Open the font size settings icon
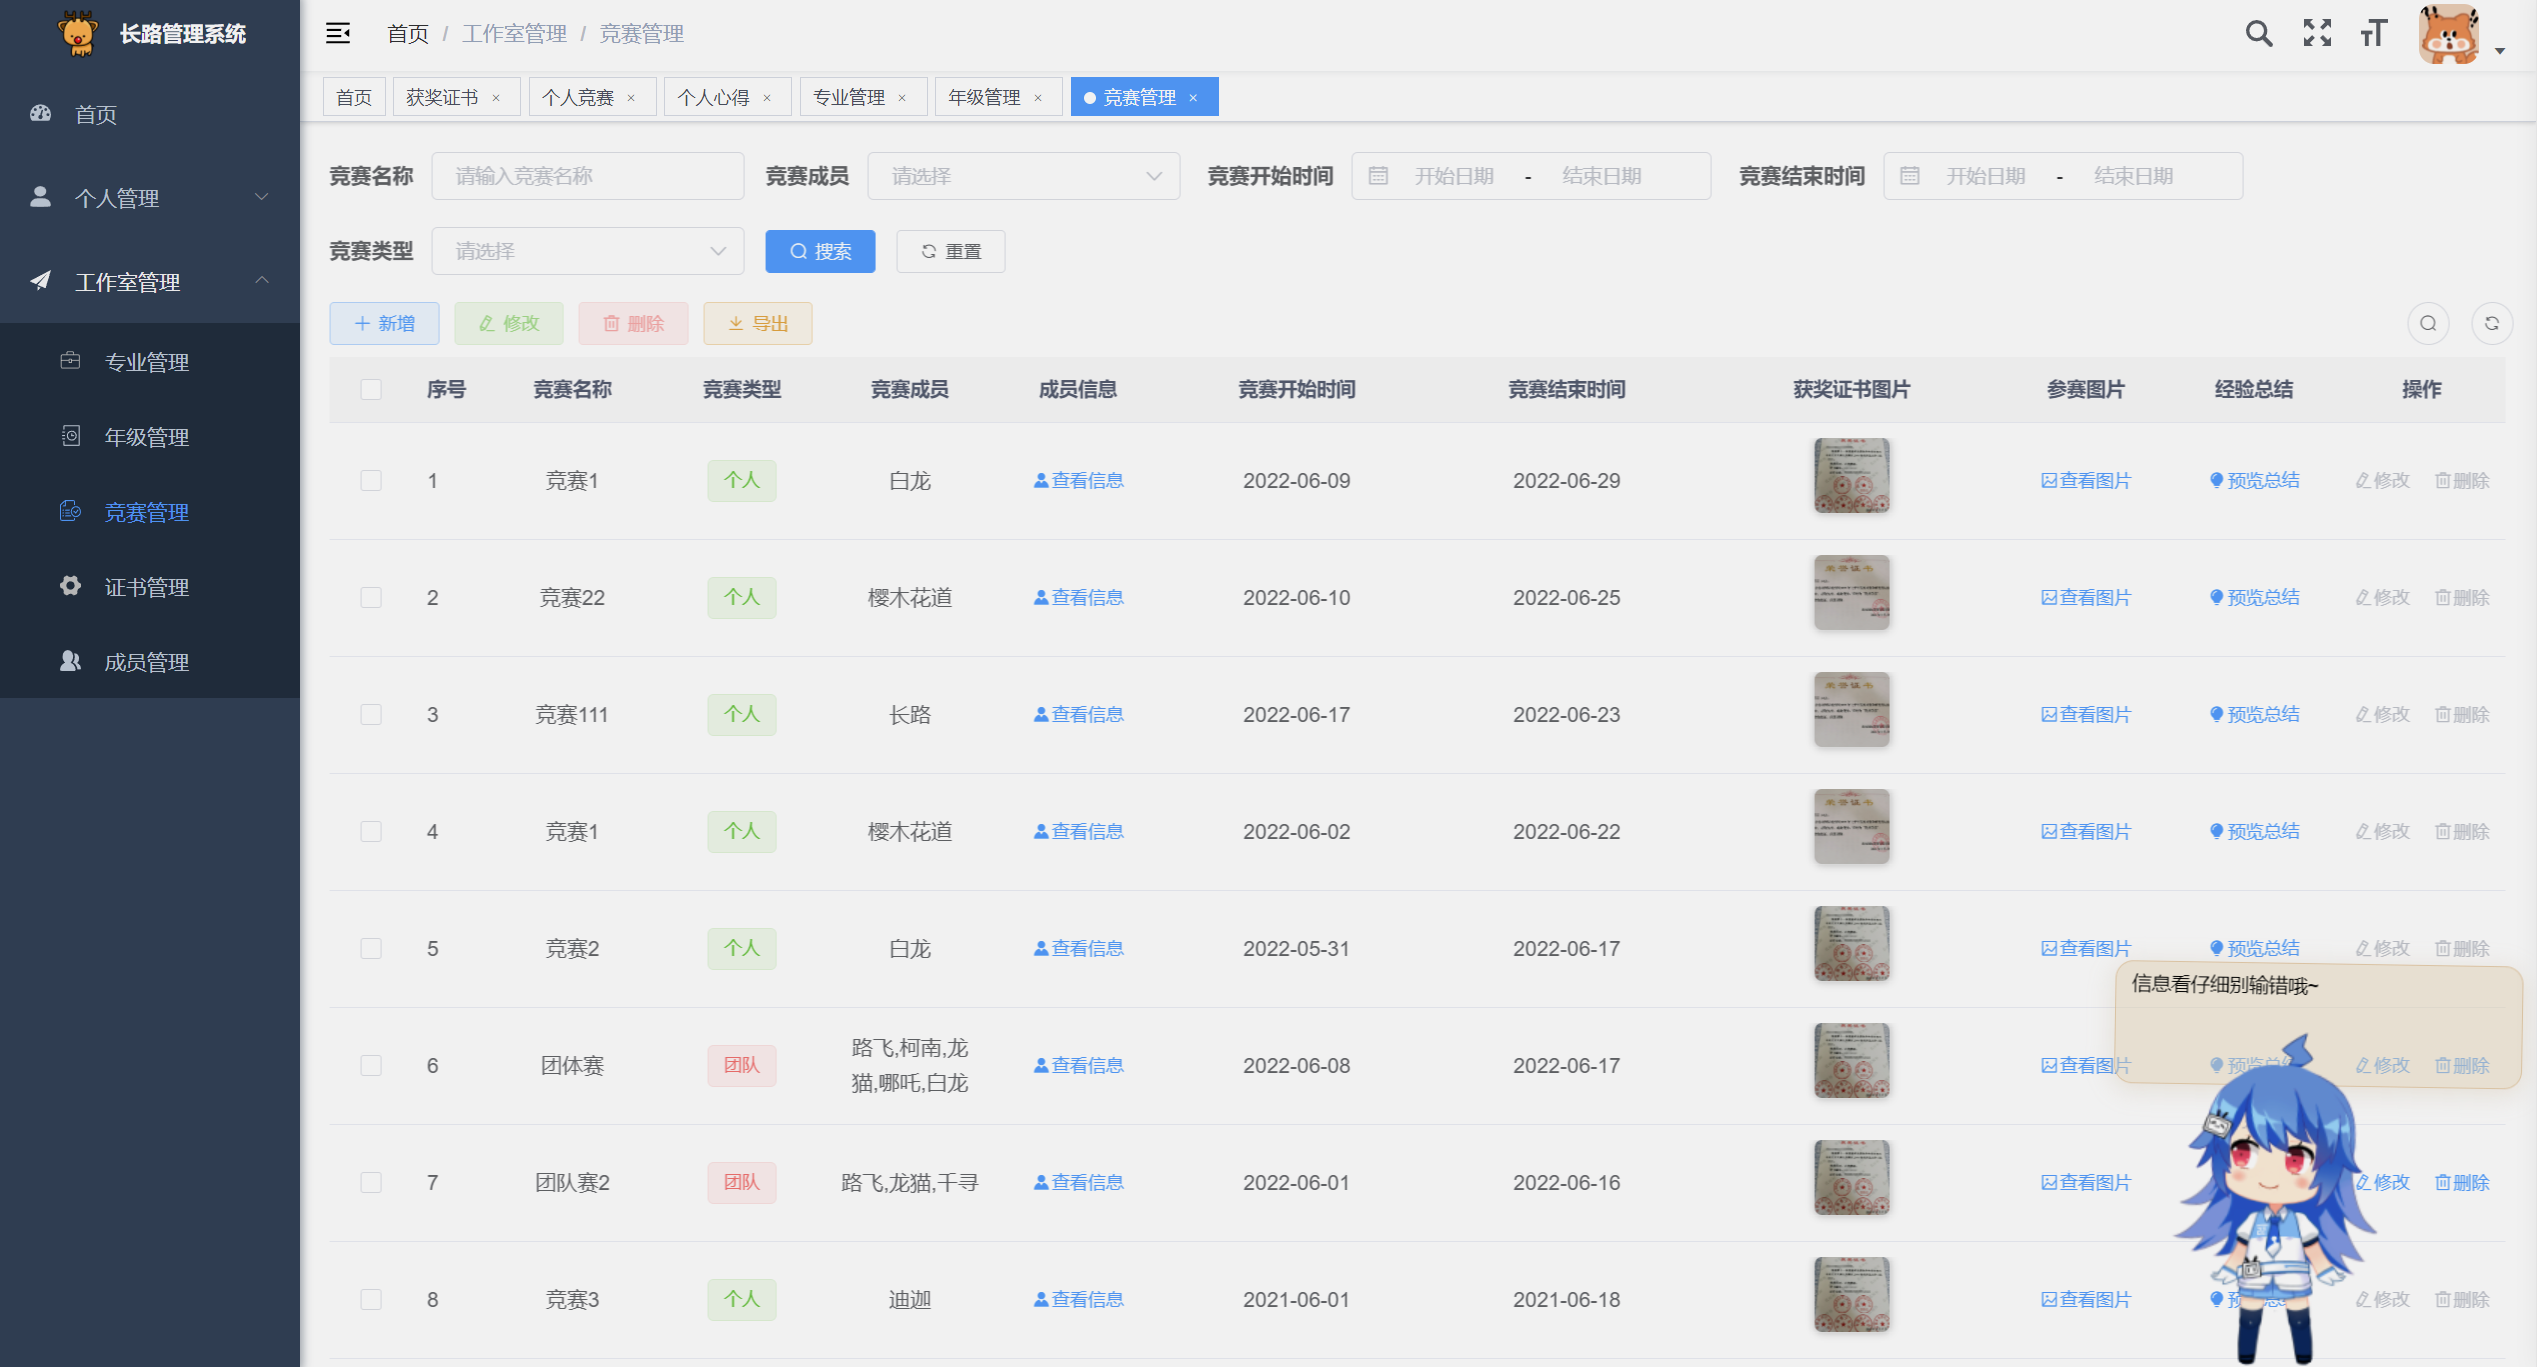 click(2374, 34)
